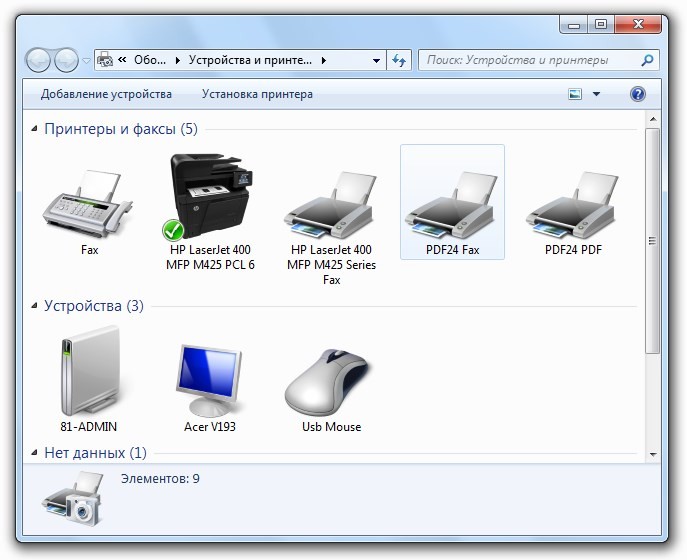Click the vertical scrollbar thumb

[x=653, y=240]
